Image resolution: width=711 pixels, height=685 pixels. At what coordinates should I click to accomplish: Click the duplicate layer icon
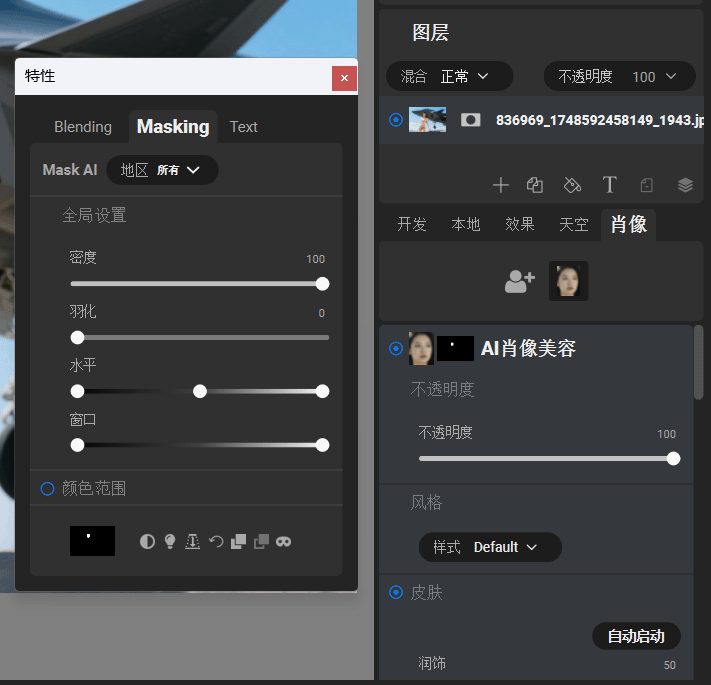535,185
